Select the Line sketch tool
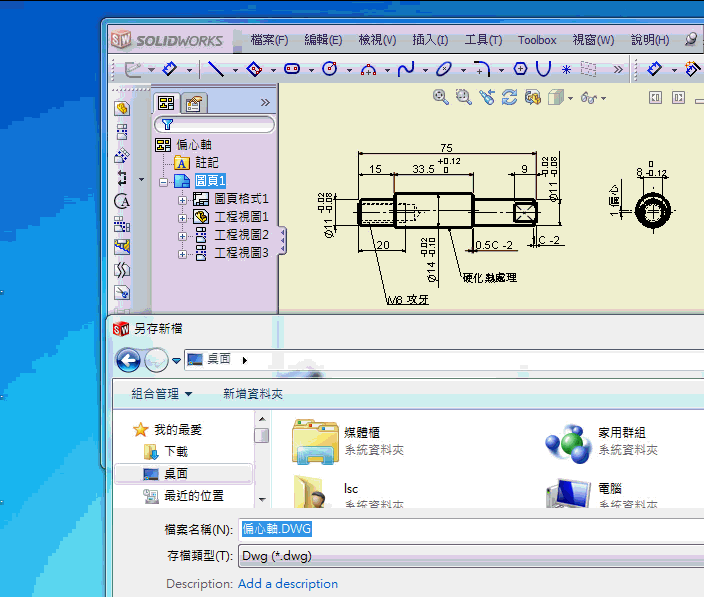Image resolution: width=704 pixels, height=597 pixels. 216,69
